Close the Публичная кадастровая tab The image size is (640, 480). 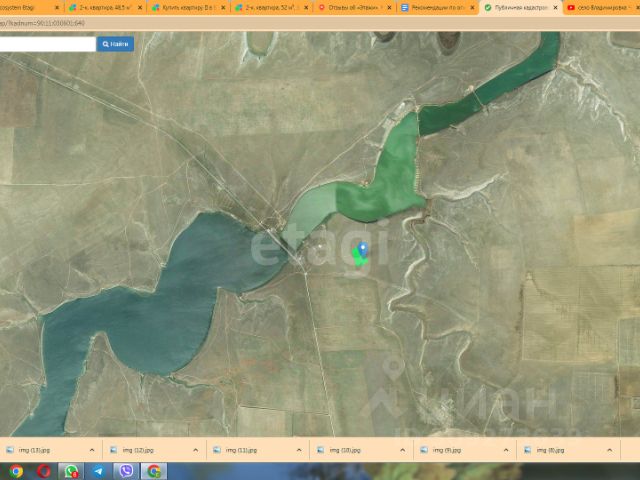click(555, 8)
